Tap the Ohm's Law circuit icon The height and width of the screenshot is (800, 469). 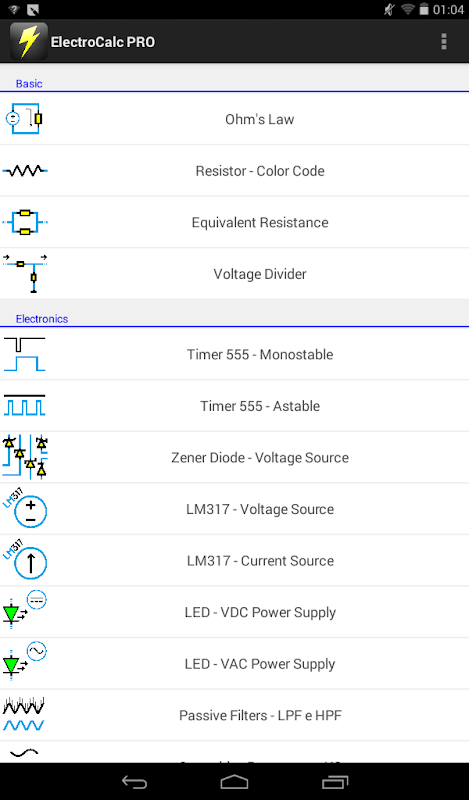(x=24, y=119)
